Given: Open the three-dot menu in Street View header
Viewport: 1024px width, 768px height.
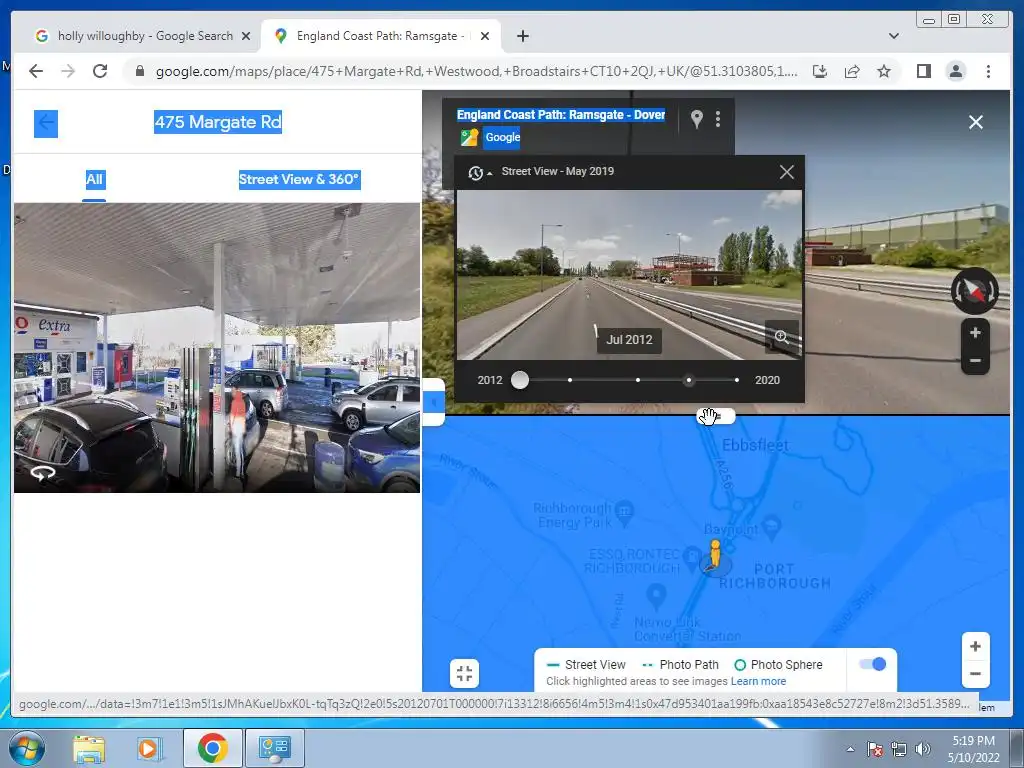Looking at the screenshot, I should 718,119.
